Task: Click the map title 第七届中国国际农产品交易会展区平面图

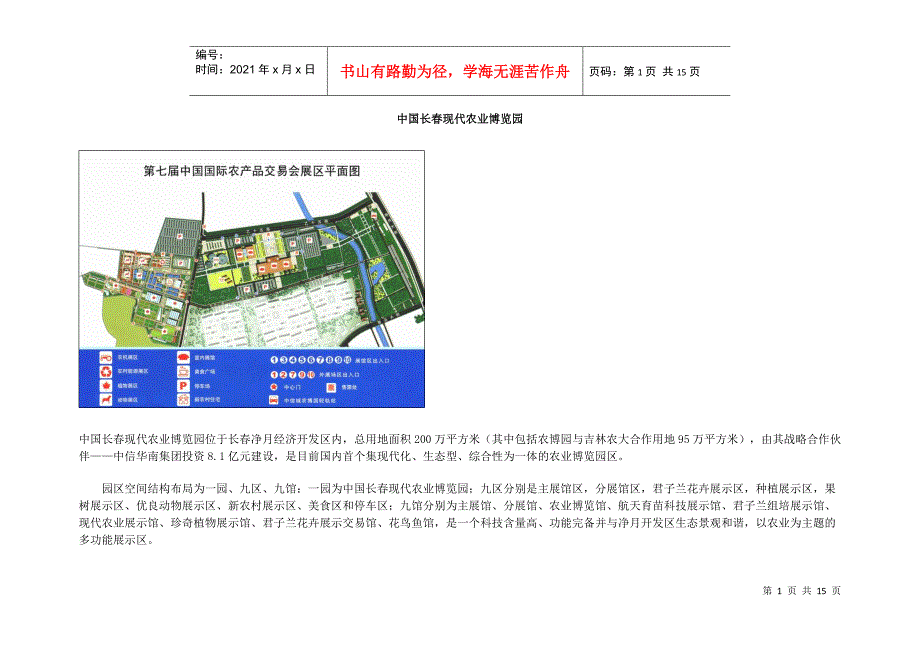Action: click(252, 171)
